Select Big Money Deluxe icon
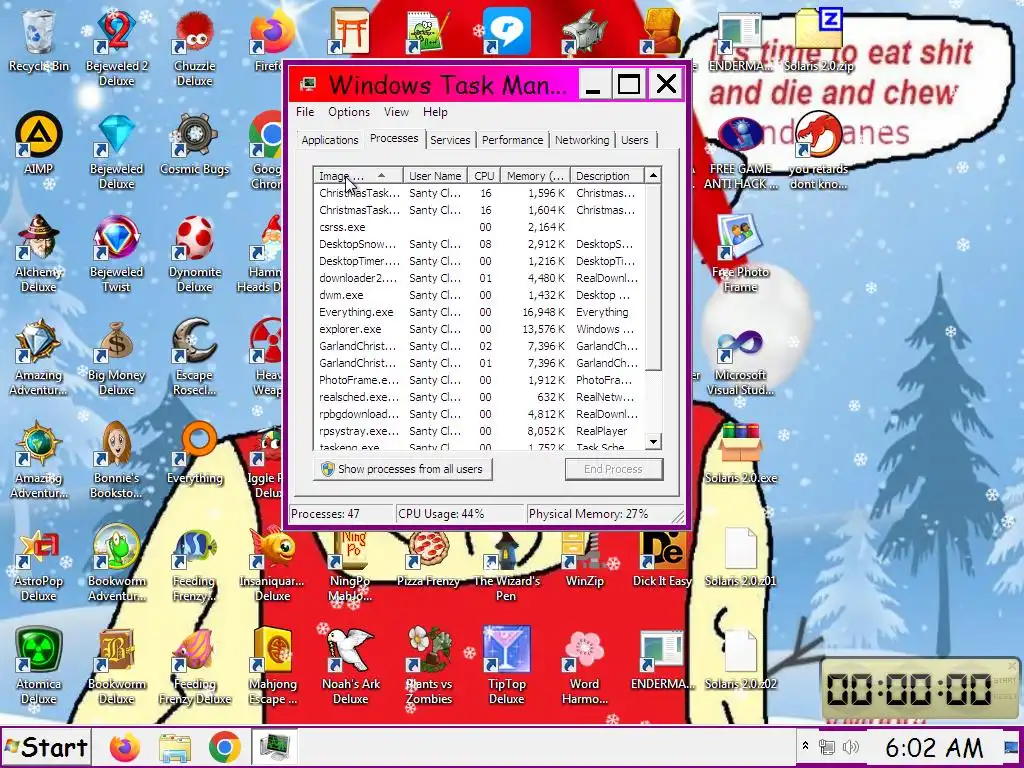This screenshot has width=1024, height=768. point(116,357)
